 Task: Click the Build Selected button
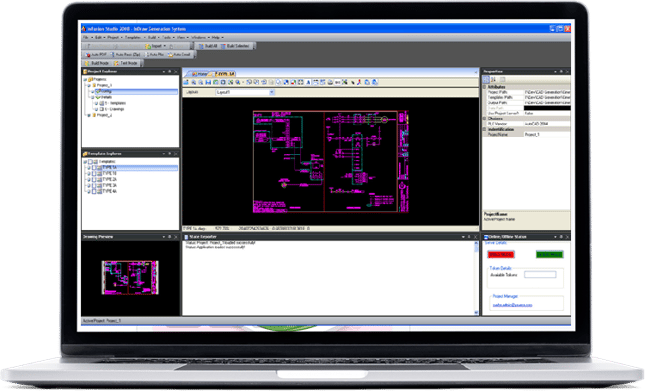[x=236, y=46]
